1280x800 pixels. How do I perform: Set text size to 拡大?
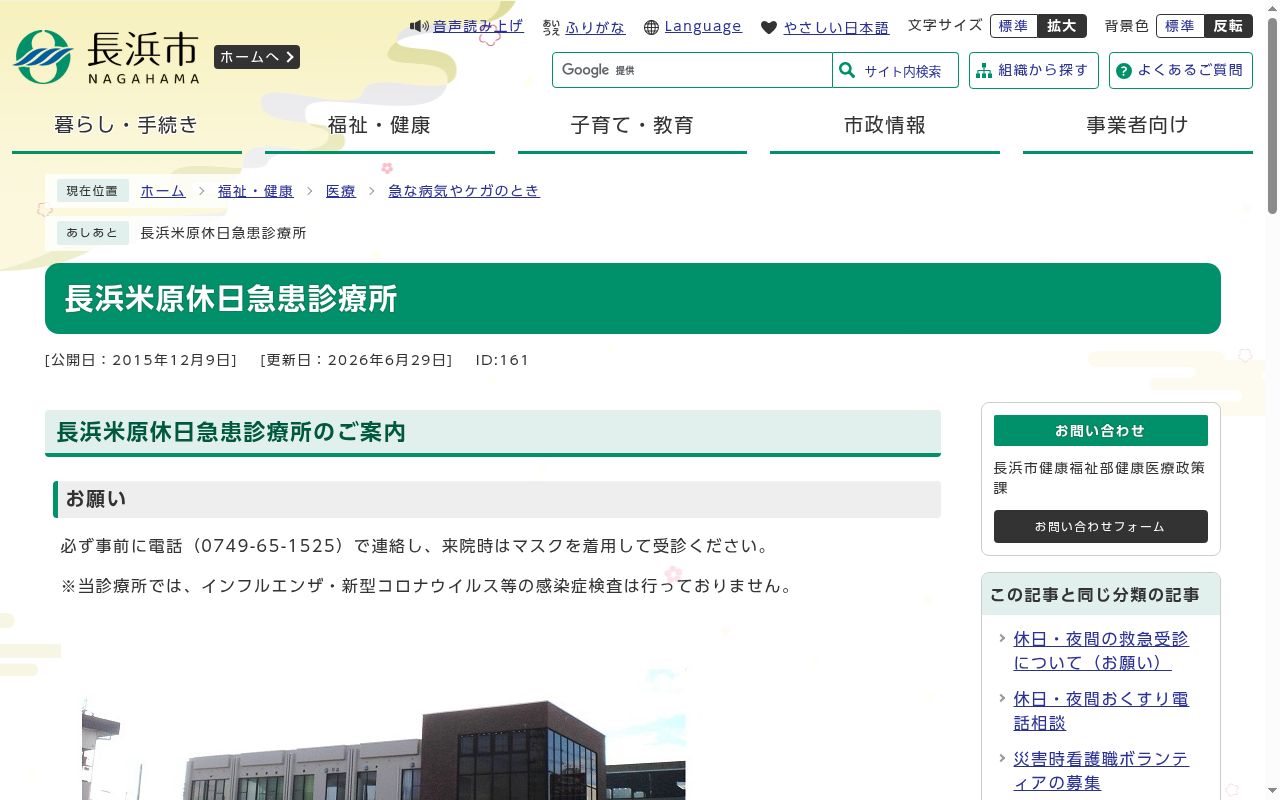click(x=1062, y=26)
